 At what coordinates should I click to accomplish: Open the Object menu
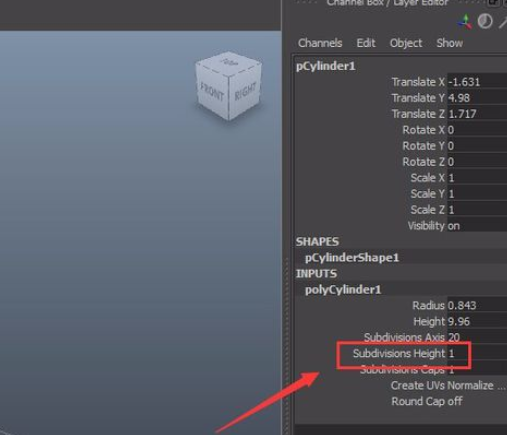tap(406, 43)
